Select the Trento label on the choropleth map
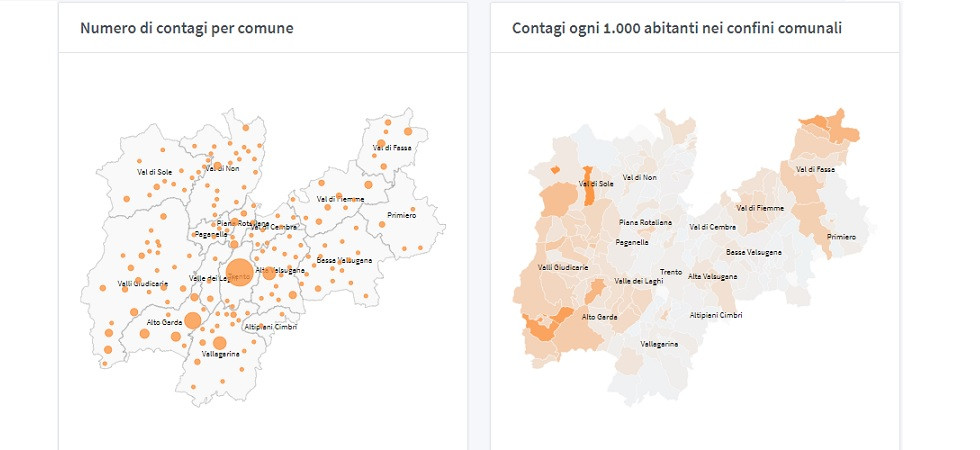 [x=671, y=272]
